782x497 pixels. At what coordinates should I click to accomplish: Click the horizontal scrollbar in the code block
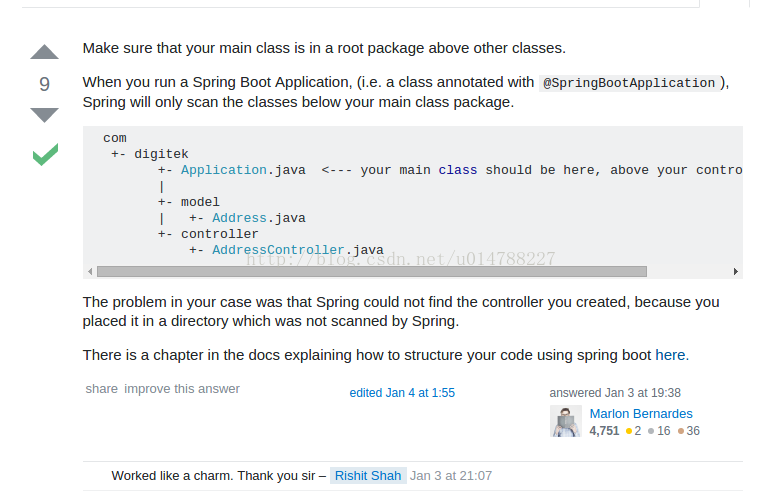(x=372, y=272)
